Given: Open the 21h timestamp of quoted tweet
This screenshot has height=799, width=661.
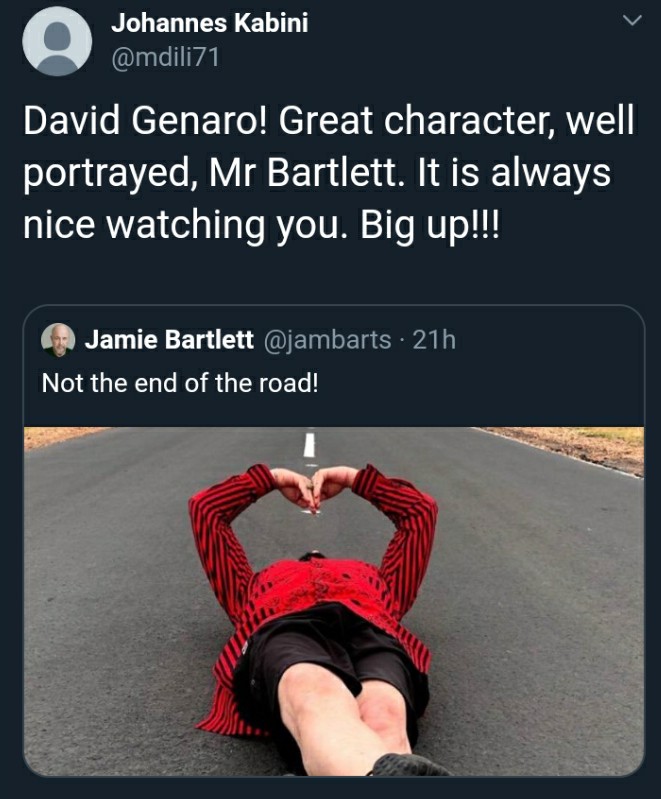Looking at the screenshot, I should coord(434,340).
